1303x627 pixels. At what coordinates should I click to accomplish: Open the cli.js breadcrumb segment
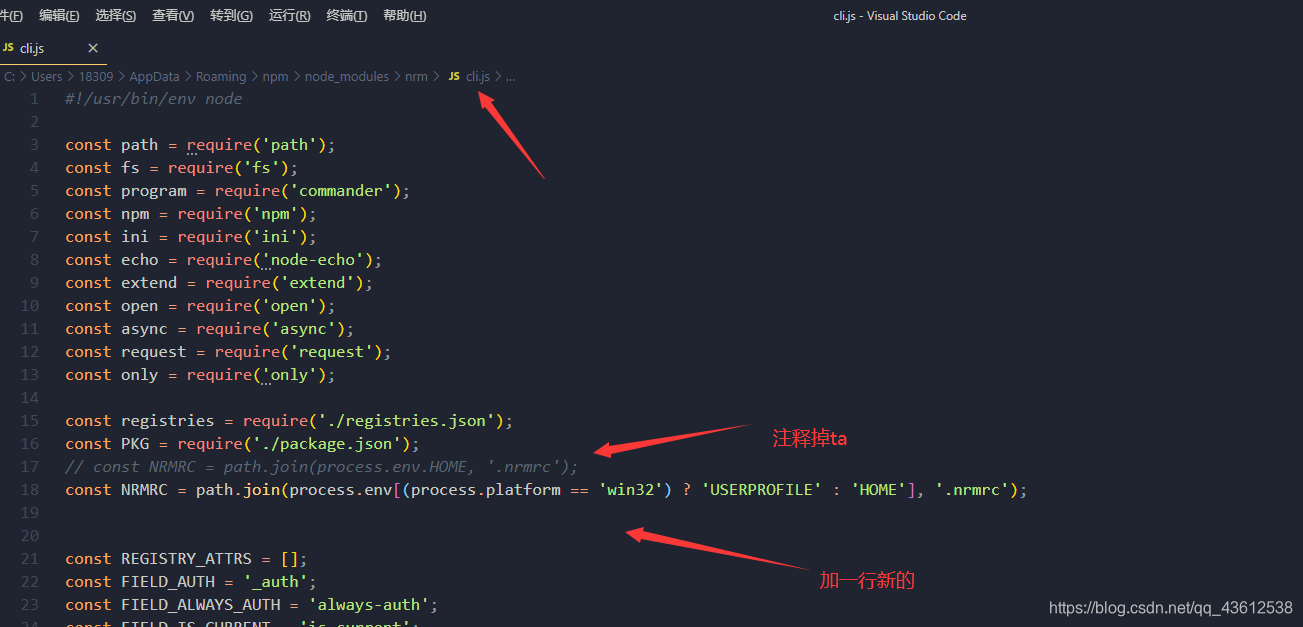[478, 76]
